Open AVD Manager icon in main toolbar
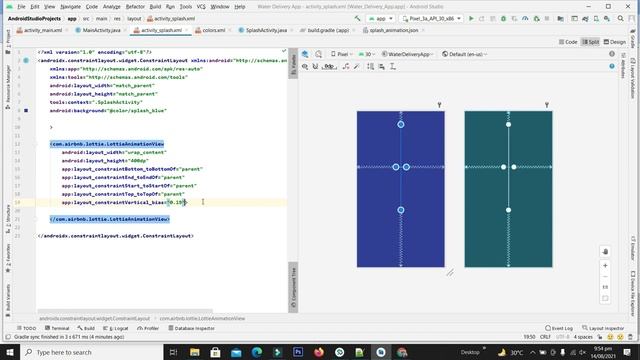 (x=596, y=18)
